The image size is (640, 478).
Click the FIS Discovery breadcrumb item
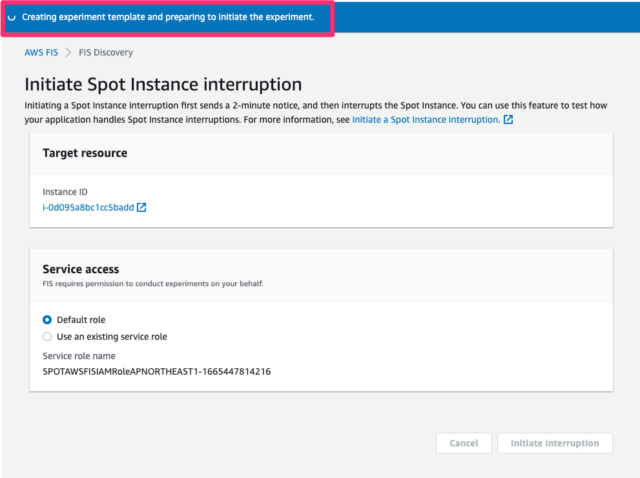click(105, 53)
